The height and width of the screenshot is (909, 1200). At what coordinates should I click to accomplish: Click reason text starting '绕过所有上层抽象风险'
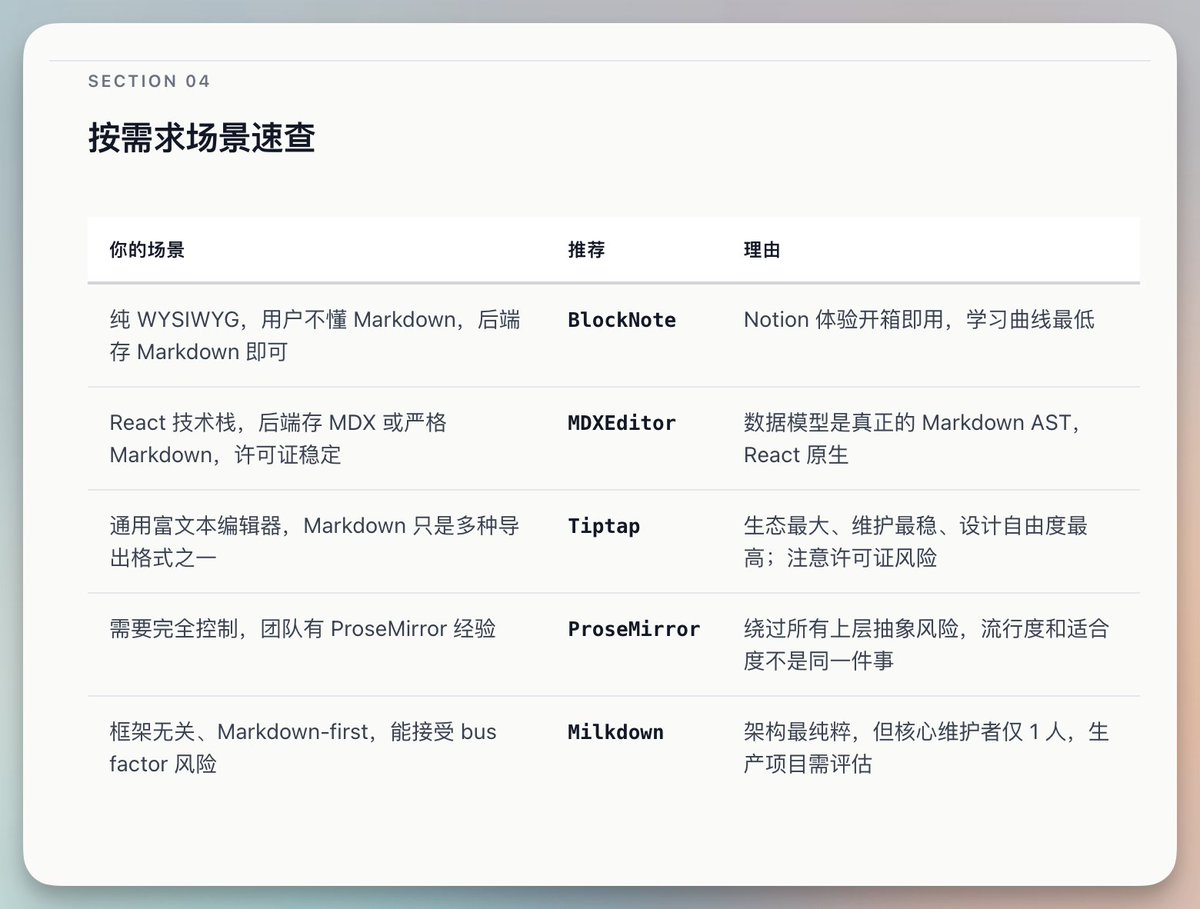coord(927,644)
